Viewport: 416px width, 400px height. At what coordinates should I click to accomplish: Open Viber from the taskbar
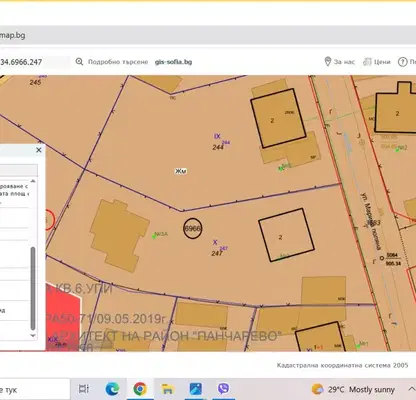(223, 388)
